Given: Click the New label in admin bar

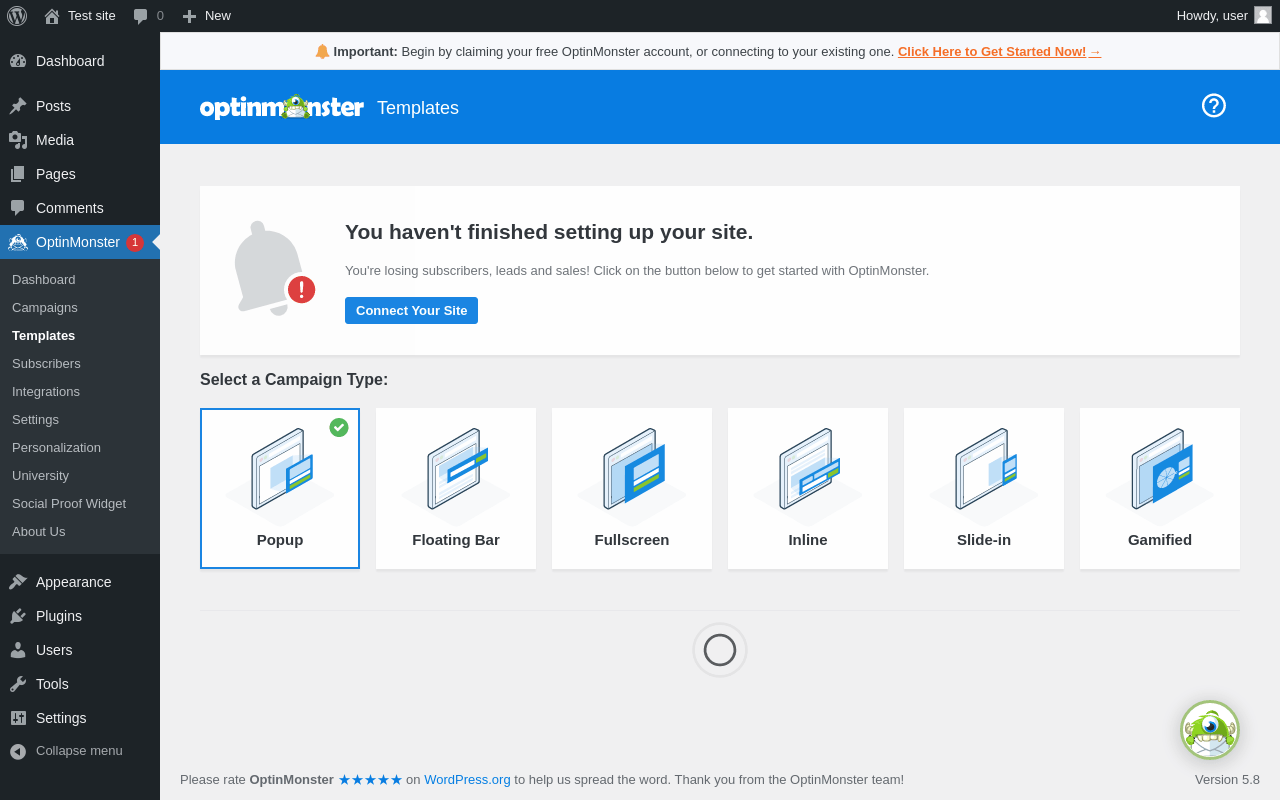Looking at the screenshot, I should coord(218,16).
